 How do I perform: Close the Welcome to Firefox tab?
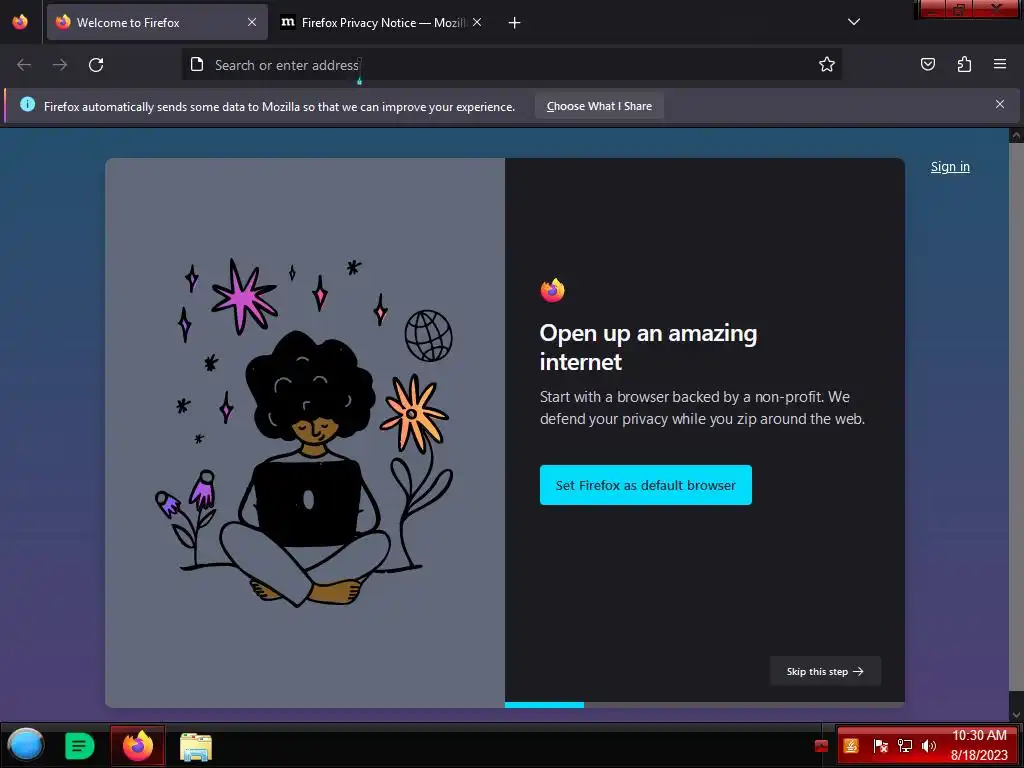(x=252, y=22)
